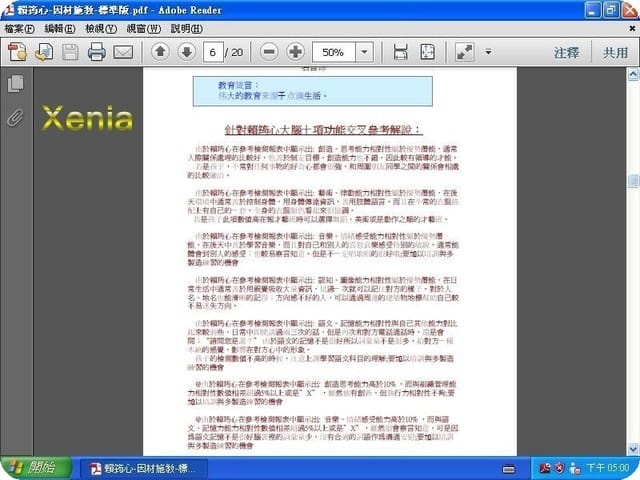The width and height of the screenshot is (640, 480).
Task: Open the 檔案(F) menu
Action: 19,29
